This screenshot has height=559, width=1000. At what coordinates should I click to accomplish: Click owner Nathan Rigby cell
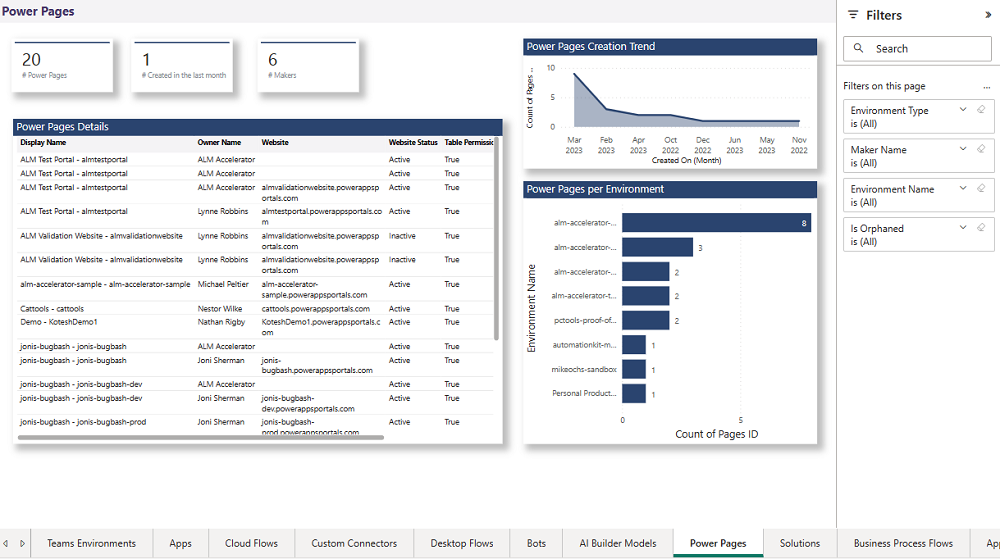point(221,322)
